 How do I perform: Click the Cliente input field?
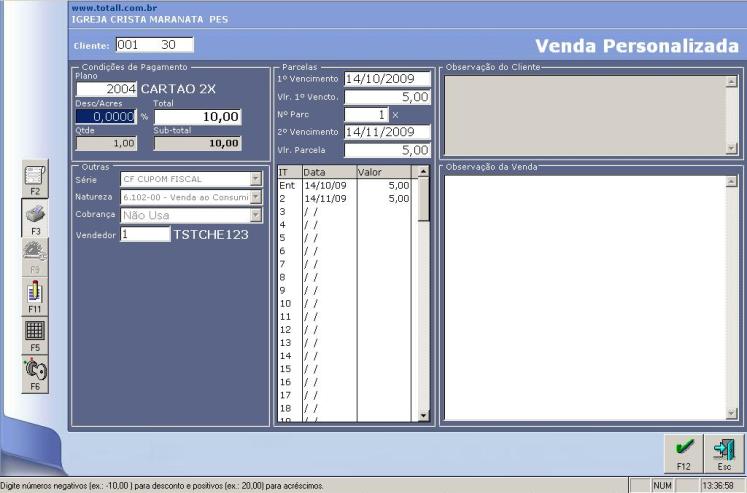point(154,45)
